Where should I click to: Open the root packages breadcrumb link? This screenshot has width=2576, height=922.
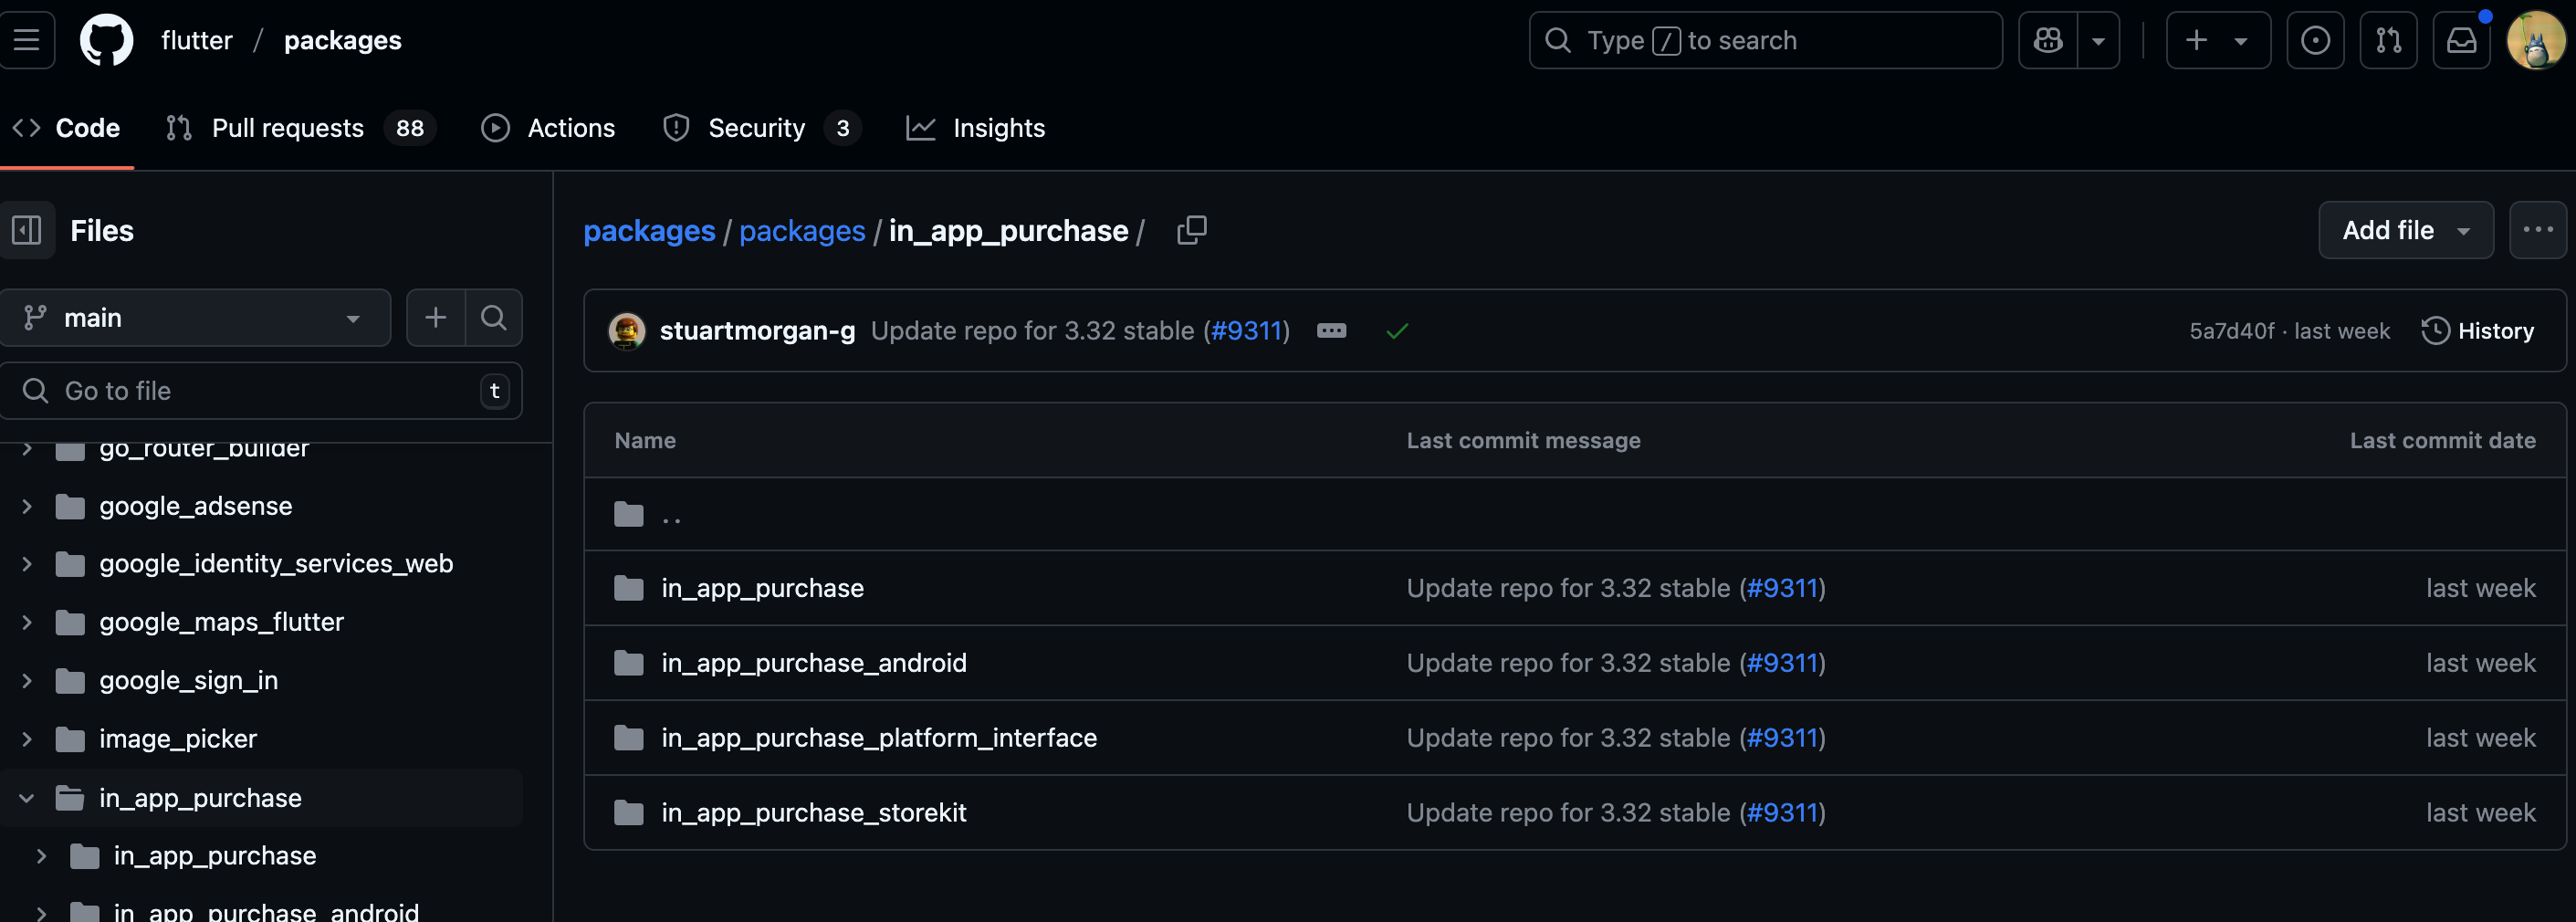click(x=649, y=231)
